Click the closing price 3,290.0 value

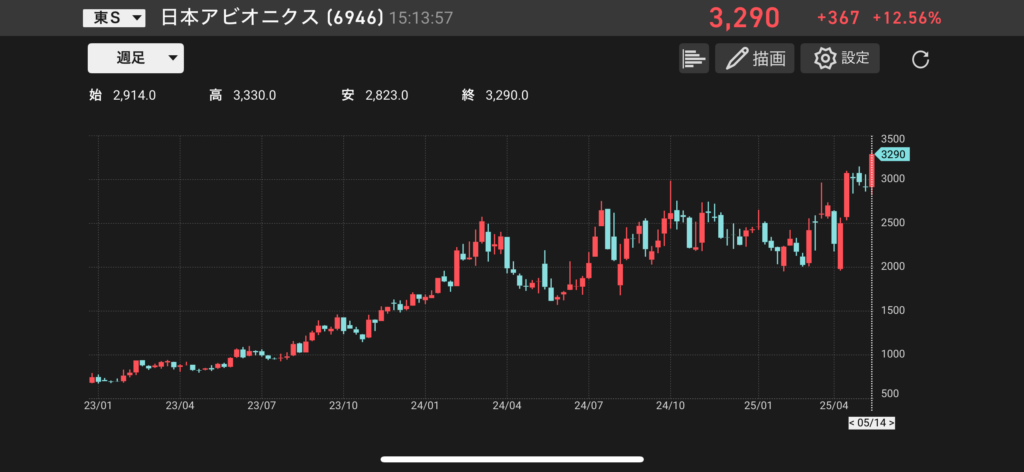click(x=507, y=96)
